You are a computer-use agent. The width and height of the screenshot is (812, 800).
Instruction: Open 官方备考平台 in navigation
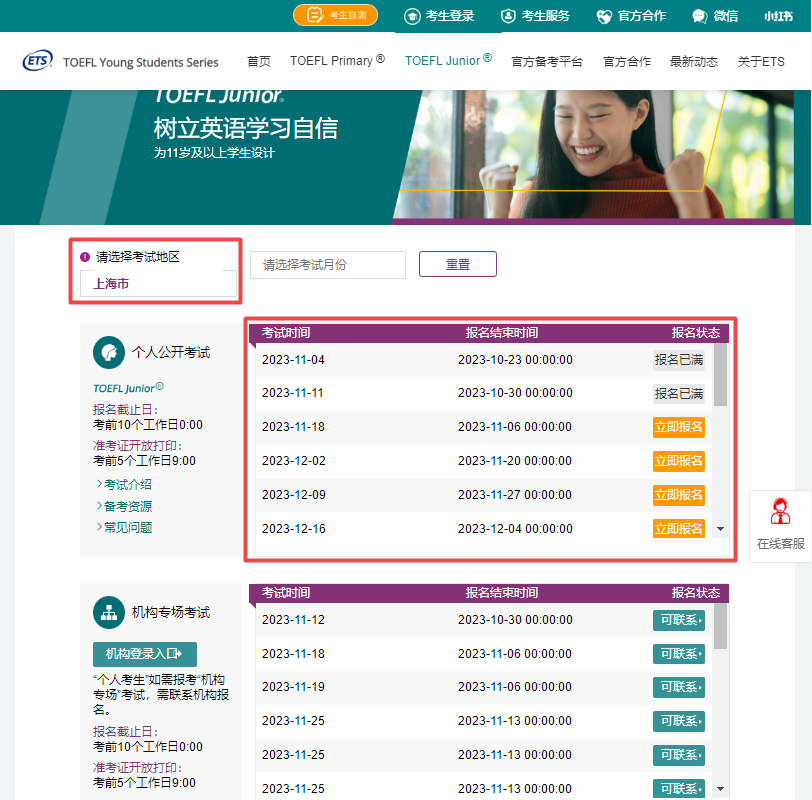tap(547, 62)
